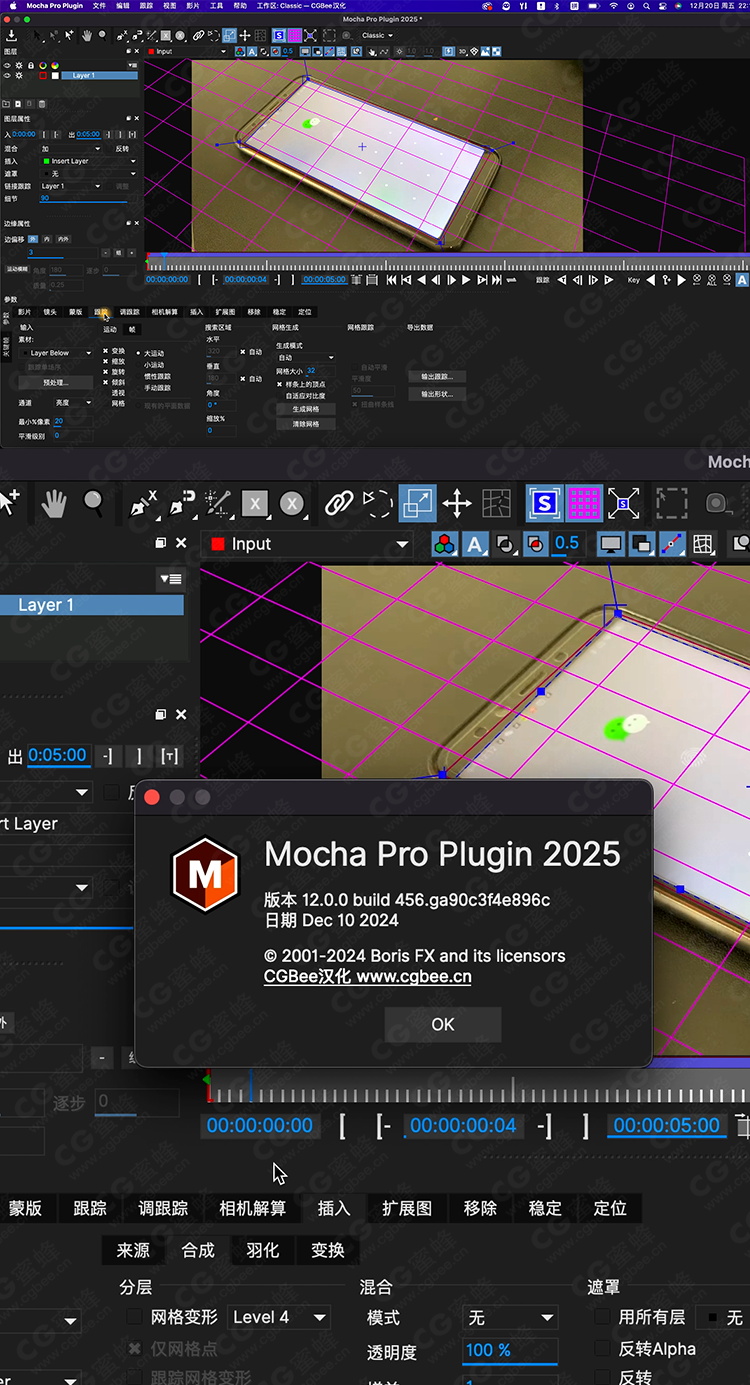Toggle the 变换 motion checkbox in 跟踪 panel

click(105, 353)
